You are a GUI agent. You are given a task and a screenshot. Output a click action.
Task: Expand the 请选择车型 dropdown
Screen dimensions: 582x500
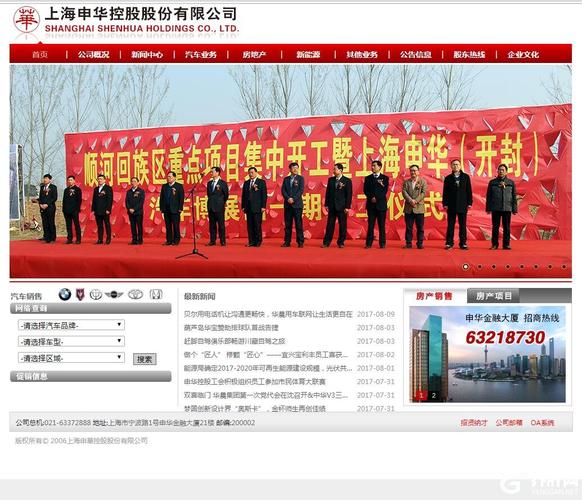[x=71, y=341]
